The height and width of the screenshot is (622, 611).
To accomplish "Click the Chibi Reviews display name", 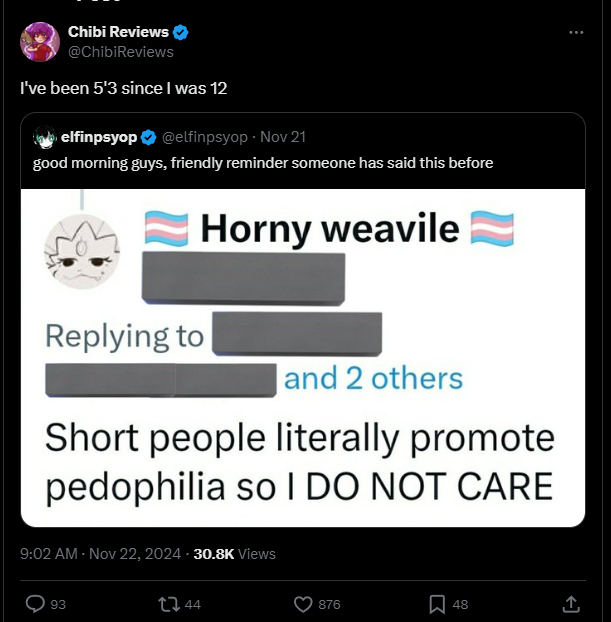I will click(118, 32).
